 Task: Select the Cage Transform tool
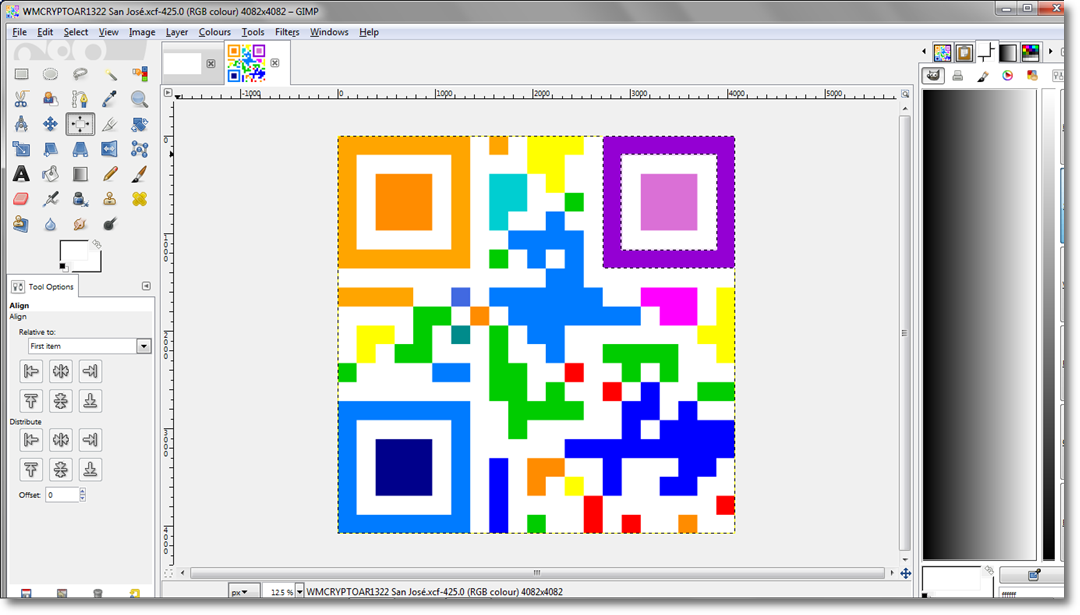(x=139, y=149)
